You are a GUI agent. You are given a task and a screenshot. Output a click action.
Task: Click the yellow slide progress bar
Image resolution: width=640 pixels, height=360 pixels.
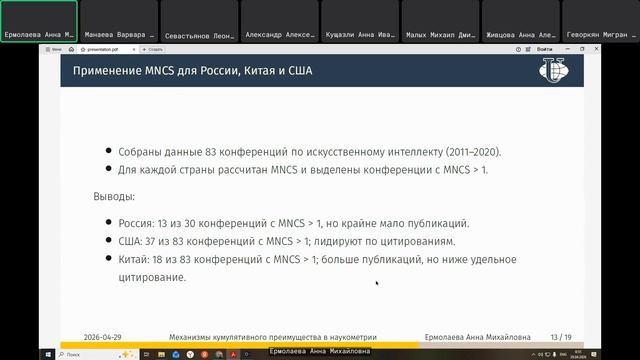click(240, 345)
